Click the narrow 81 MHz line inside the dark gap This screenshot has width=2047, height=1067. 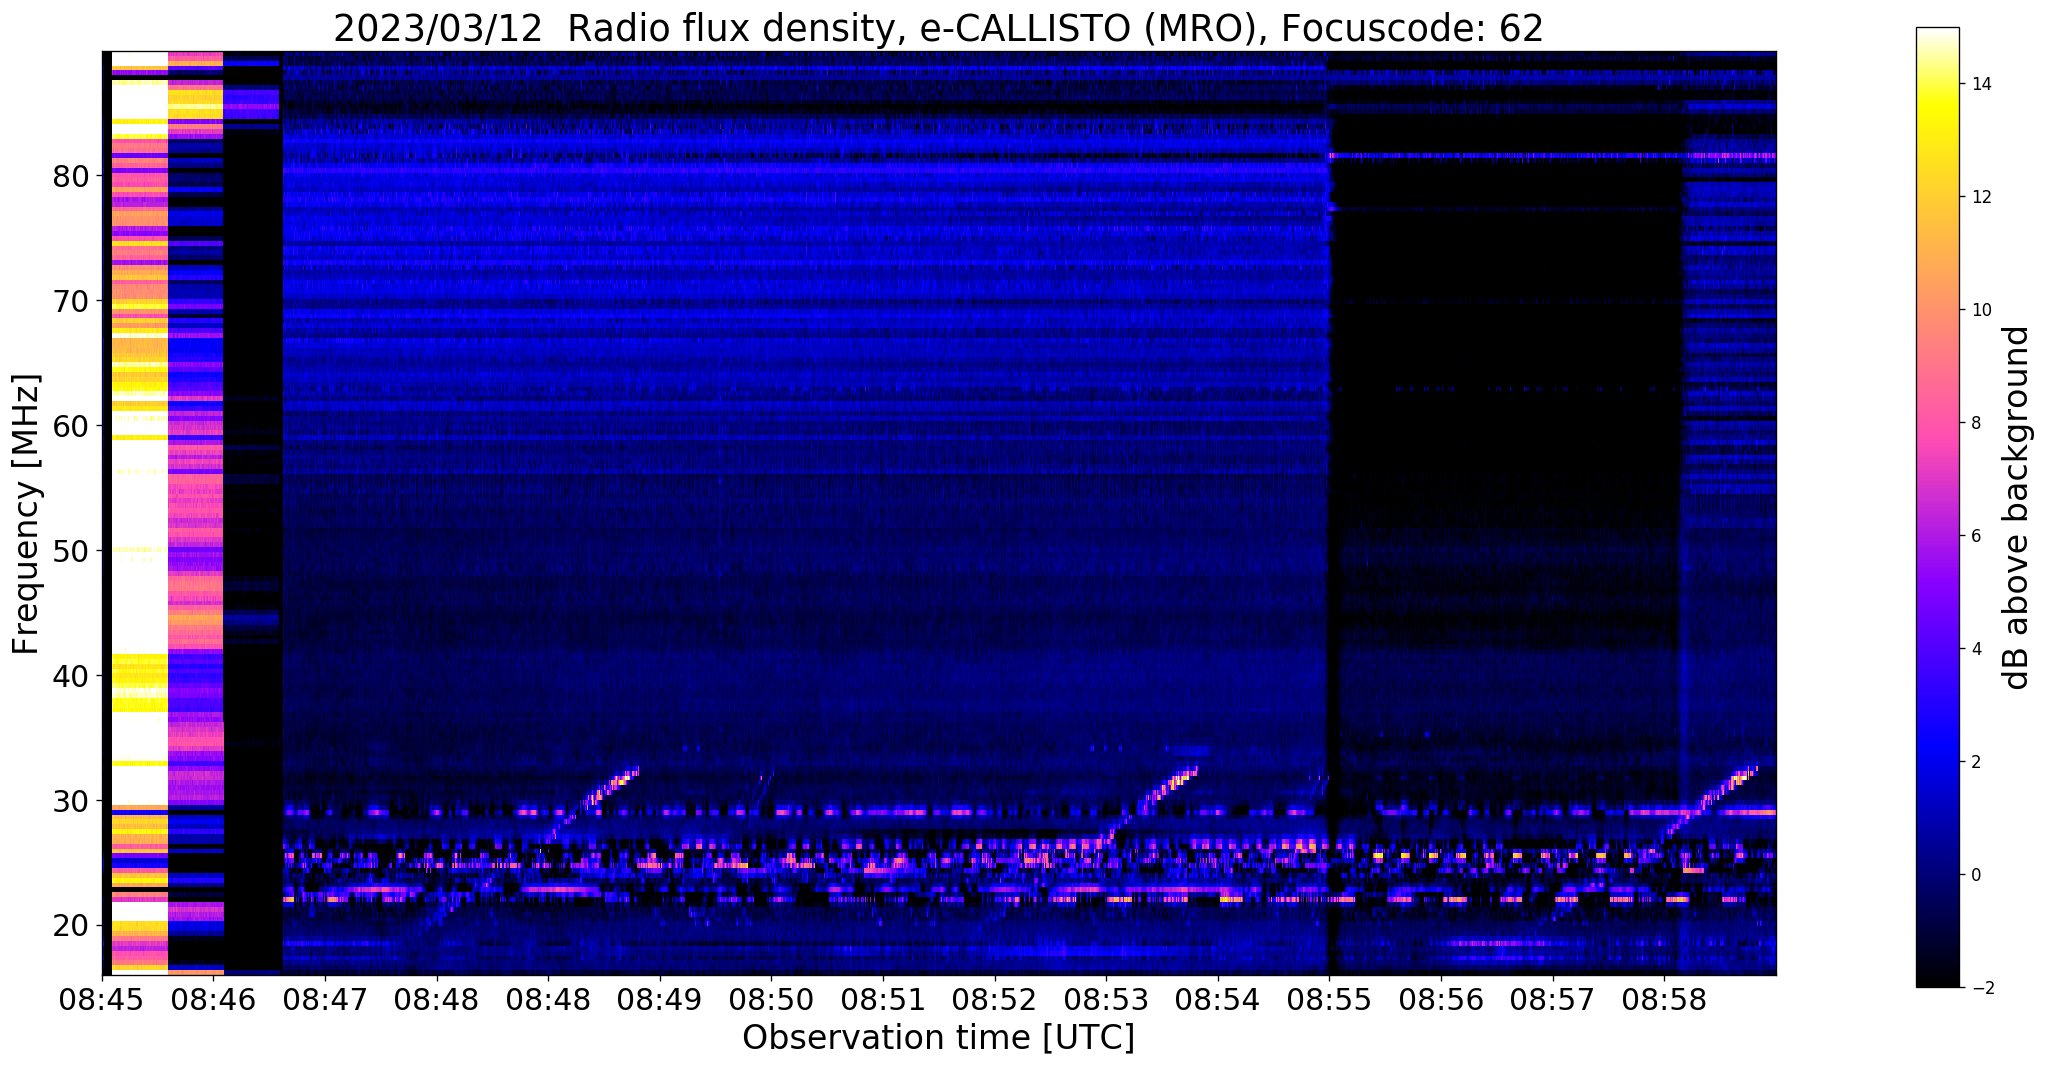[x=1505, y=156]
